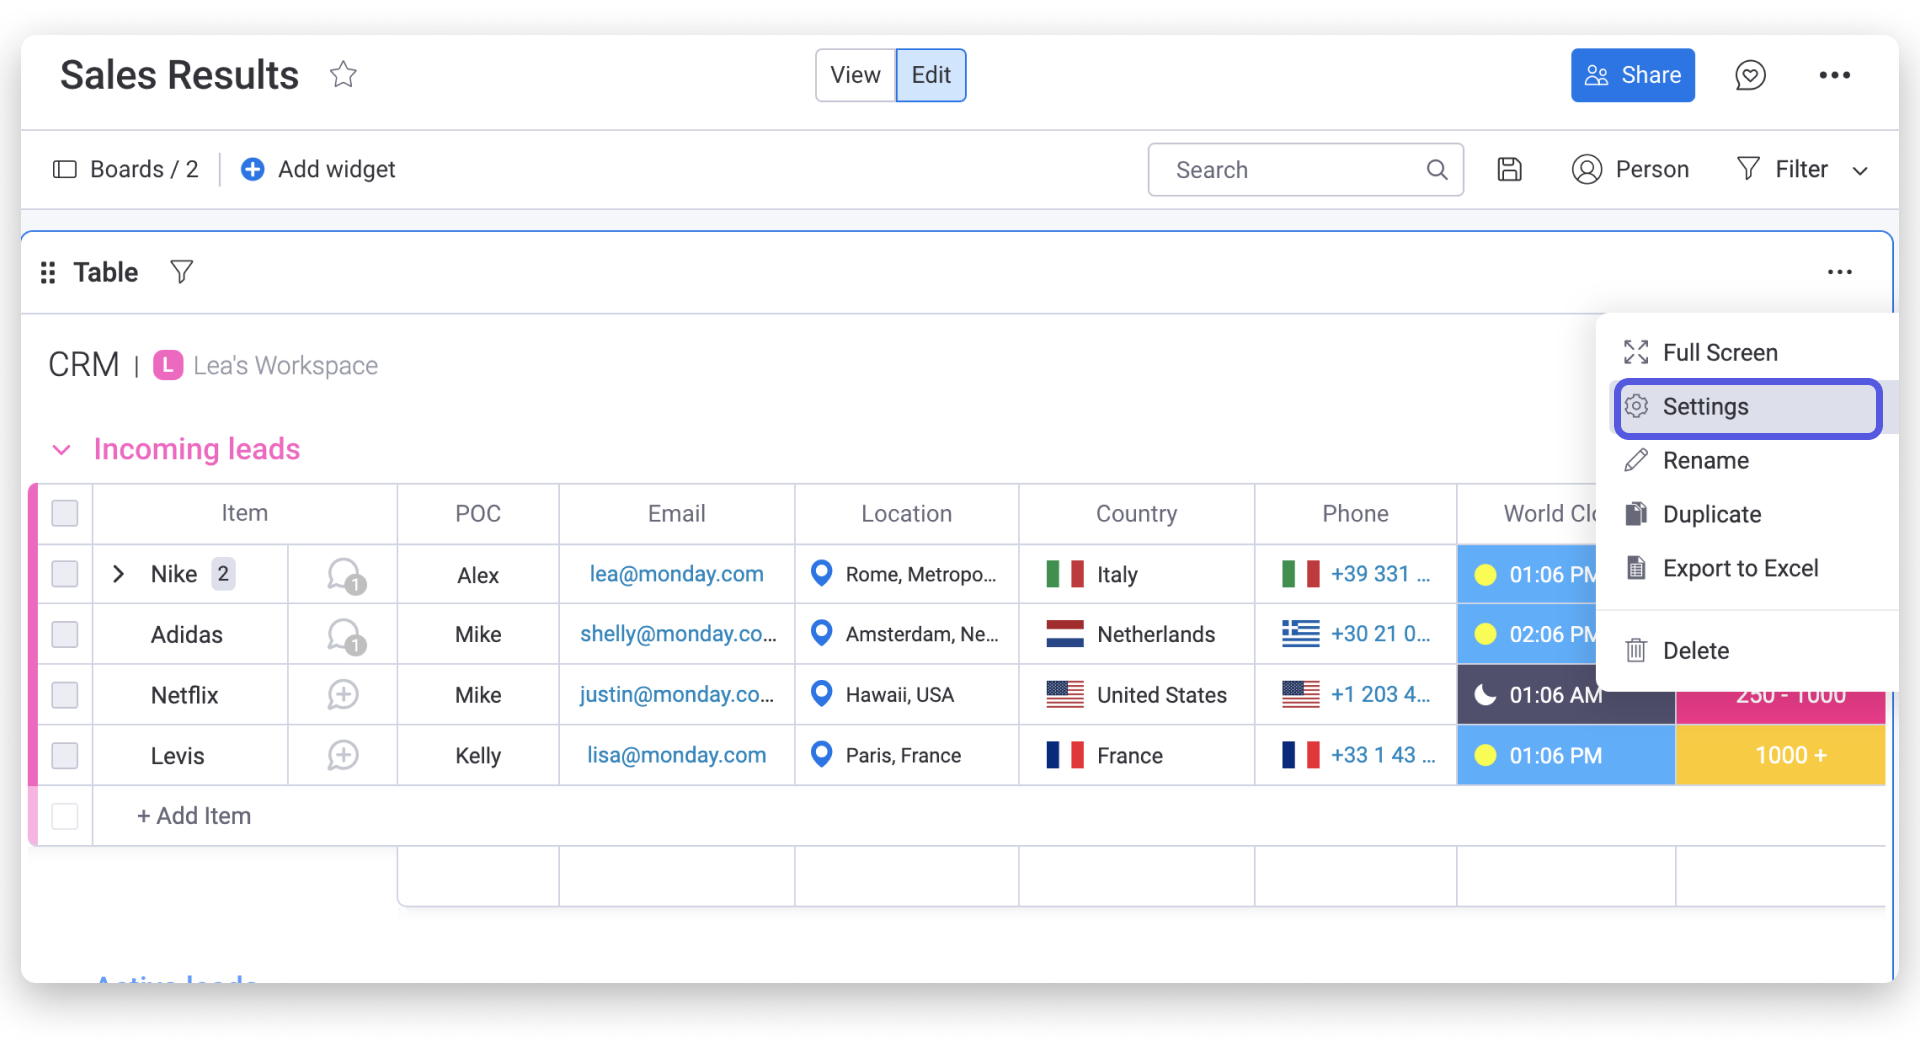Expand the Nike subitems chevron

pyautogui.click(x=118, y=574)
